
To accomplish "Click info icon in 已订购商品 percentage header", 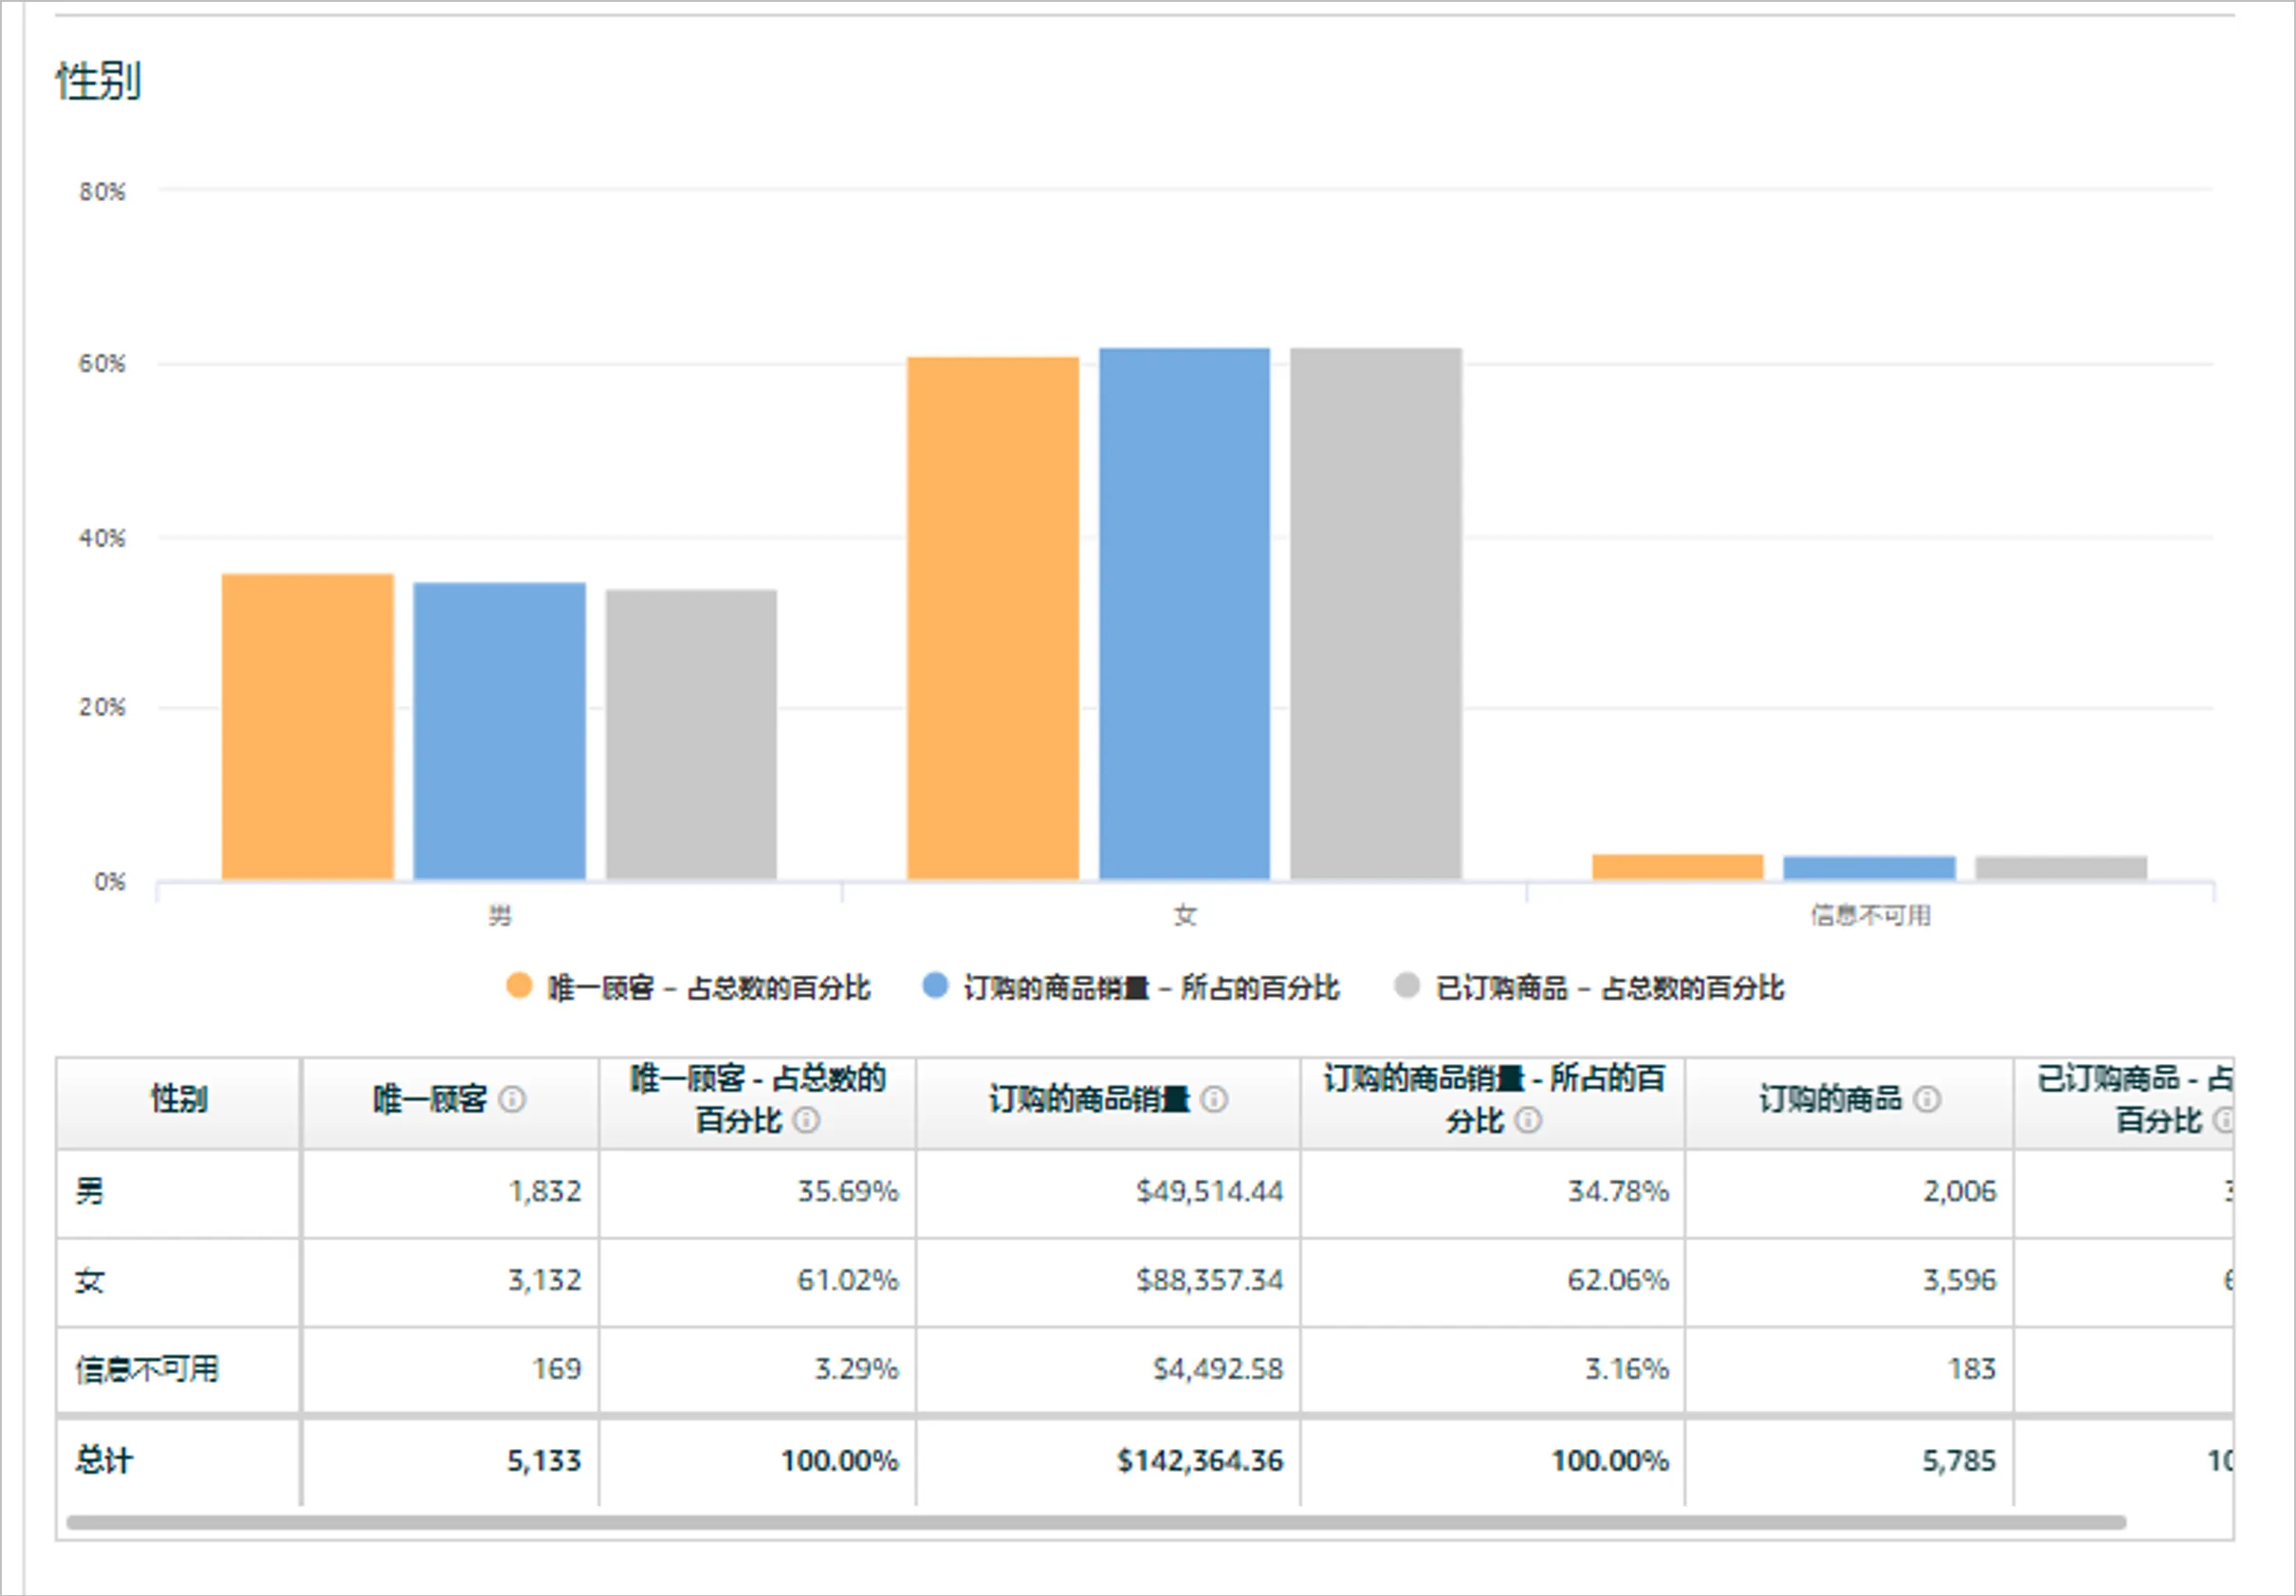I will (2223, 1120).
